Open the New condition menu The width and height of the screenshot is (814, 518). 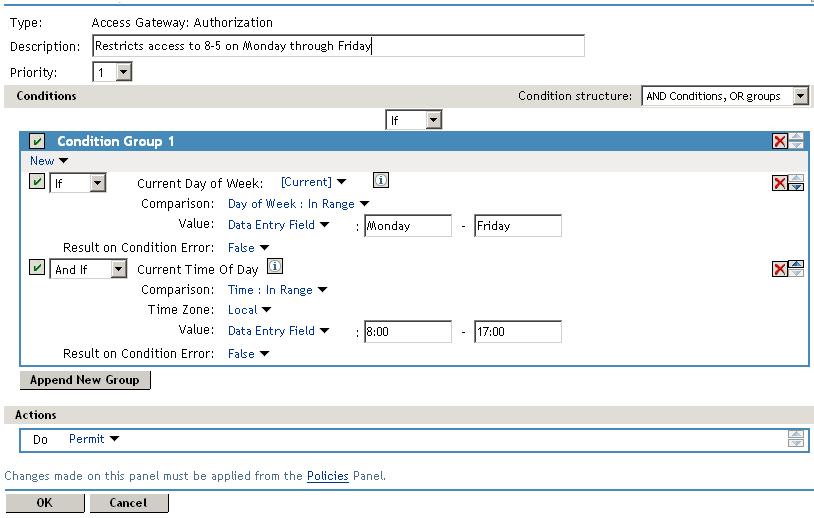(x=49, y=160)
